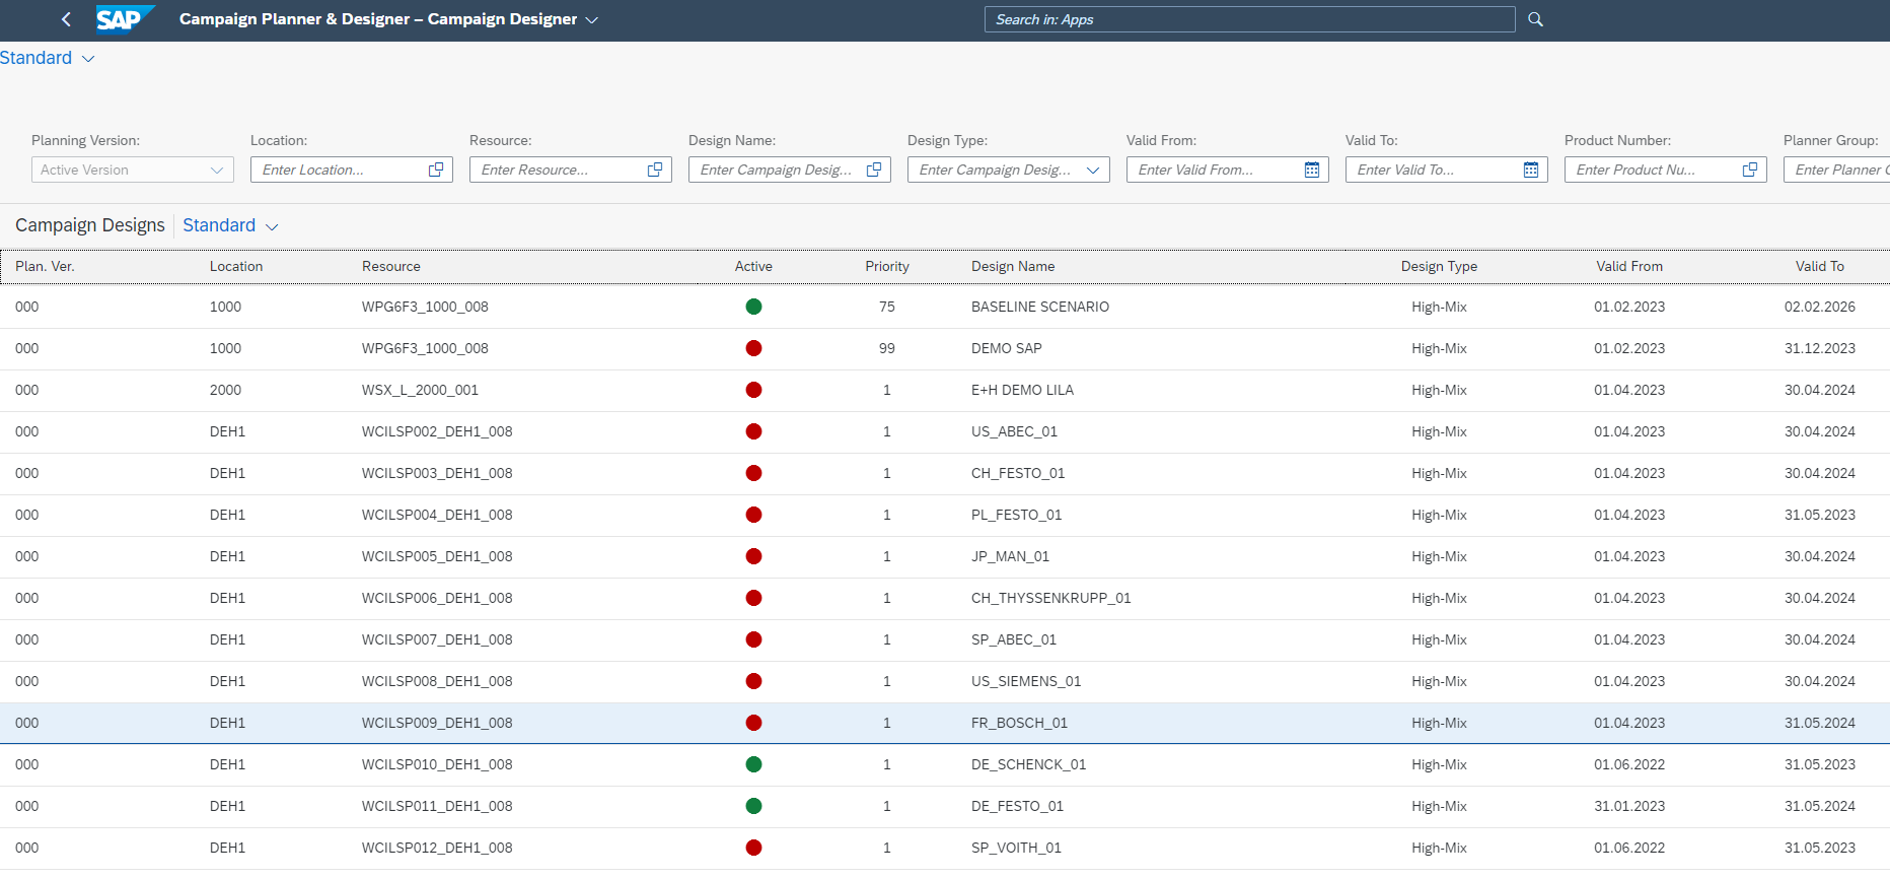Screen dimensions: 1890x878
Task: Click red status dot of E+H DEMO LILA
Action: point(754,390)
